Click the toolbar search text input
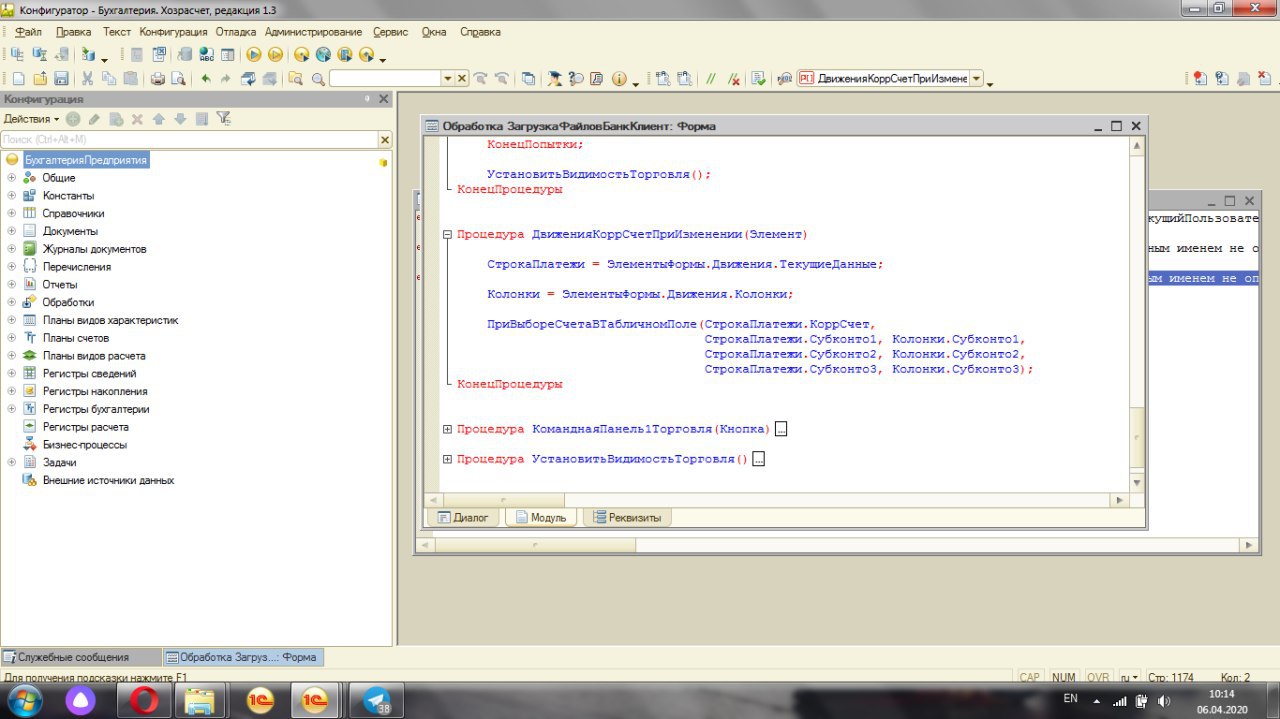The image size is (1280, 719). [385, 78]
